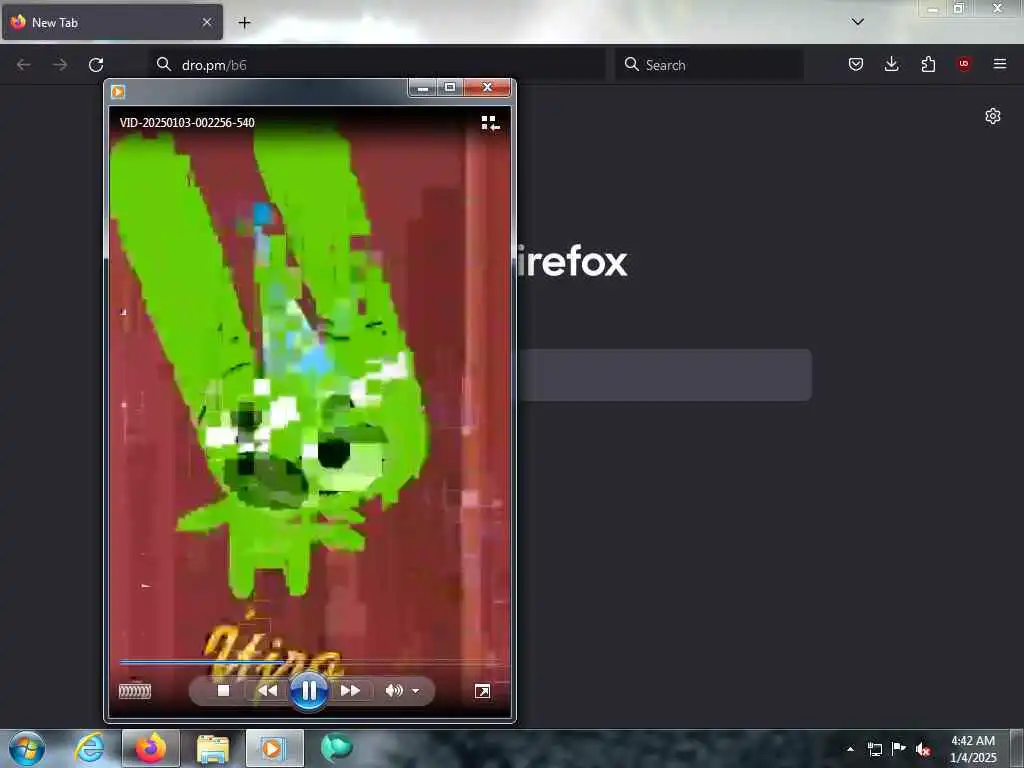Open the network tray icon
Image resolution: width=1024 pixels, height=768 pixels.
tap(874, 749)
